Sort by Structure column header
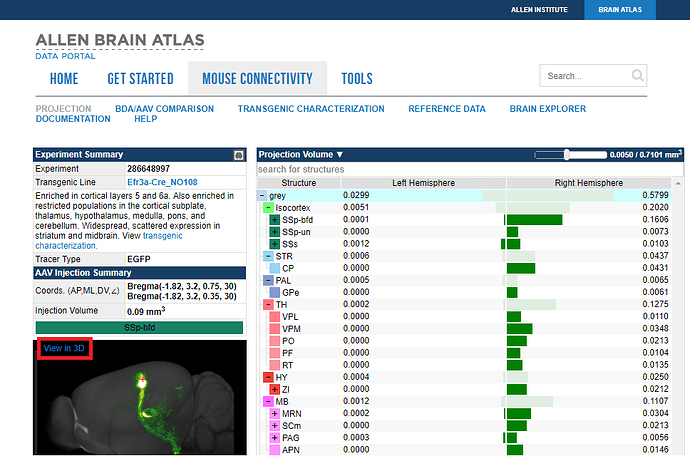 [299, 183]
